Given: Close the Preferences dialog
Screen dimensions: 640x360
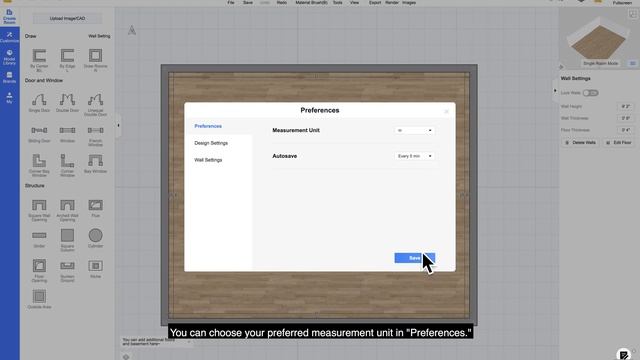Looking at the screenshot, I should [x=446, y=112].
